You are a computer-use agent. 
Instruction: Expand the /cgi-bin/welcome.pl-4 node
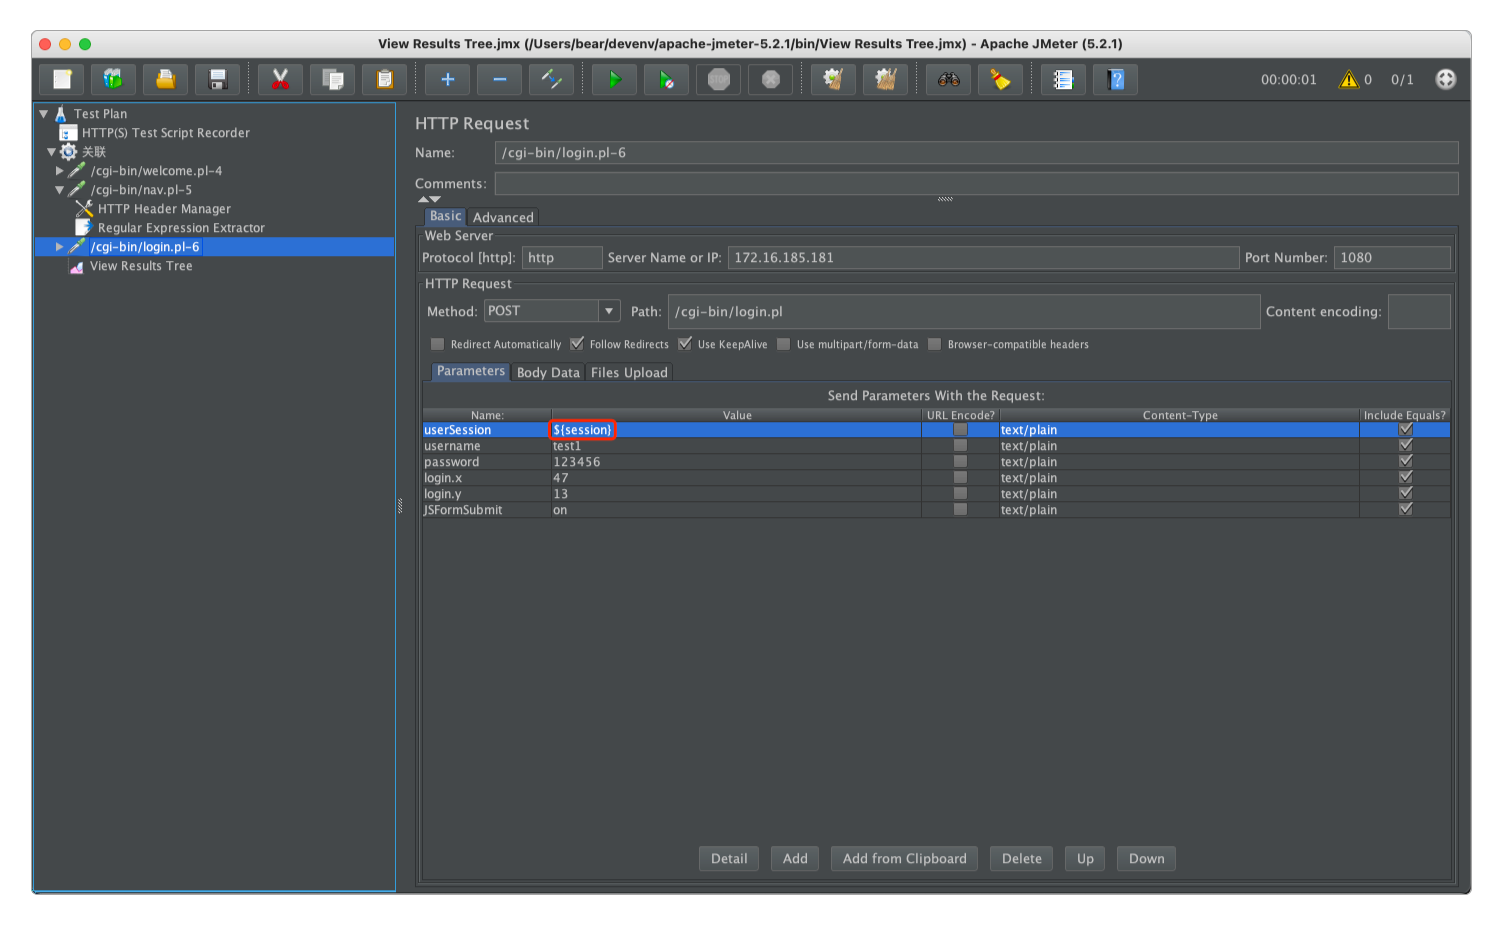click(60, 171)
